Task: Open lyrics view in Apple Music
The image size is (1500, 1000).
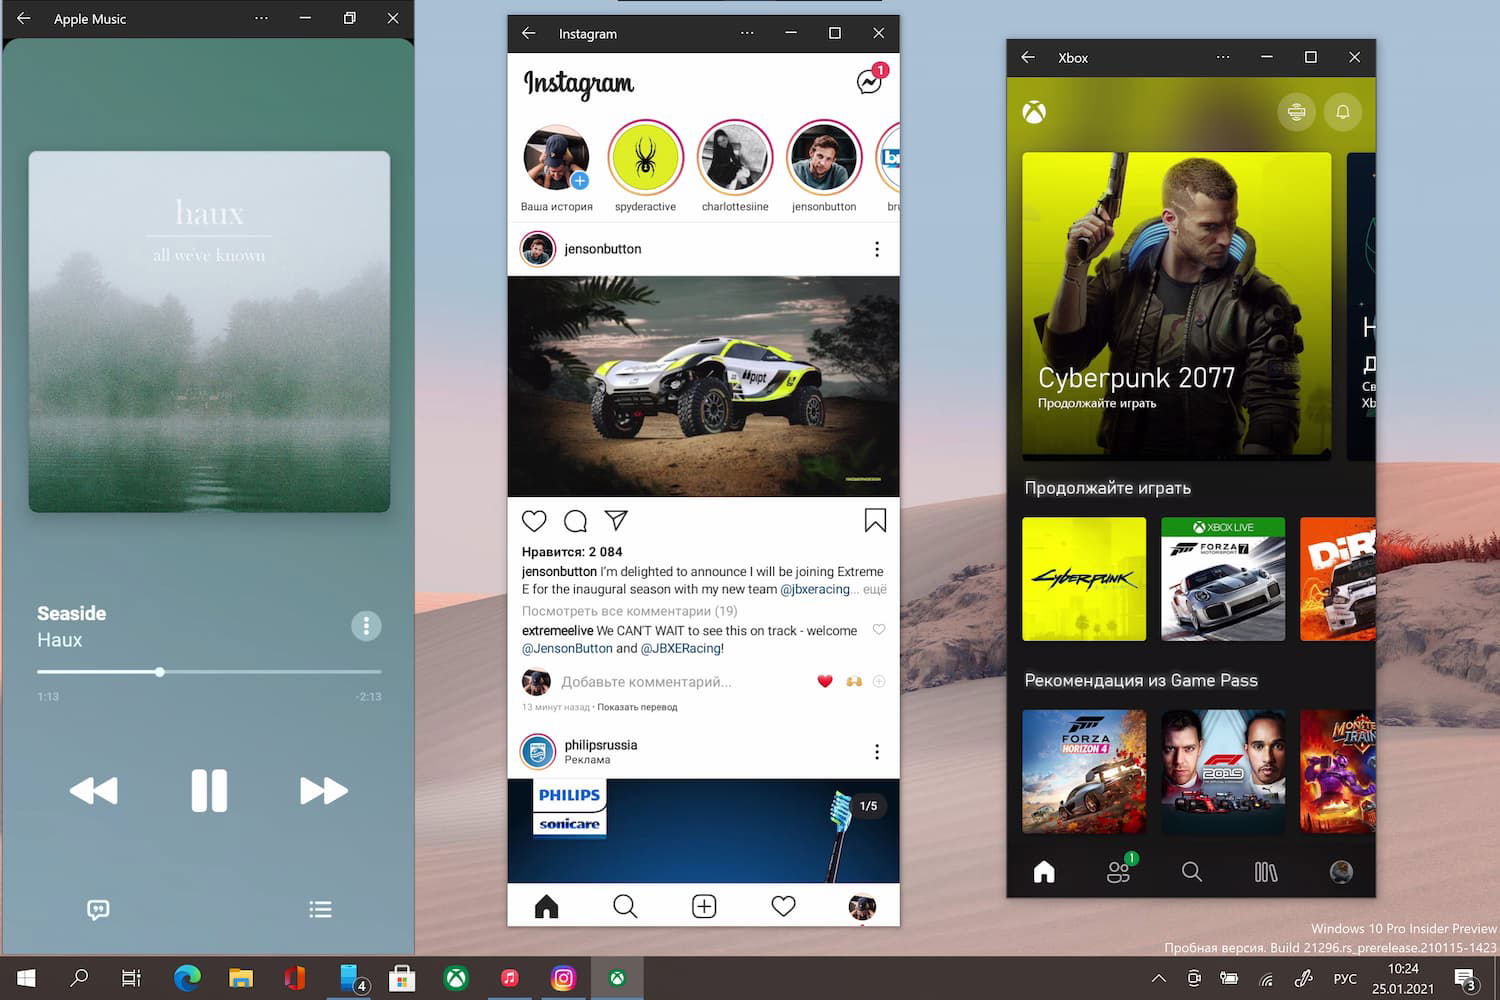Action: click(98, 909)
